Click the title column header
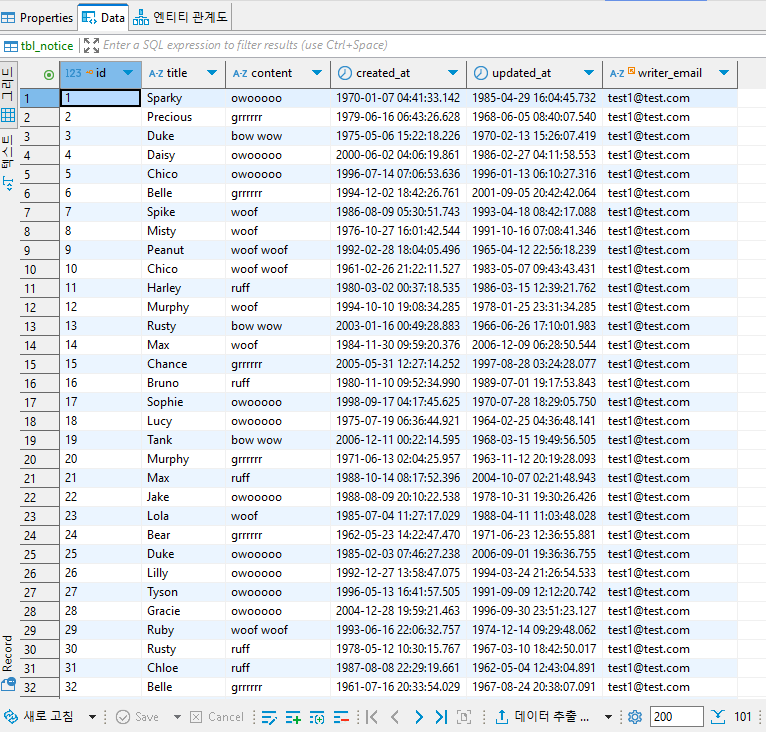 point(184,74)
